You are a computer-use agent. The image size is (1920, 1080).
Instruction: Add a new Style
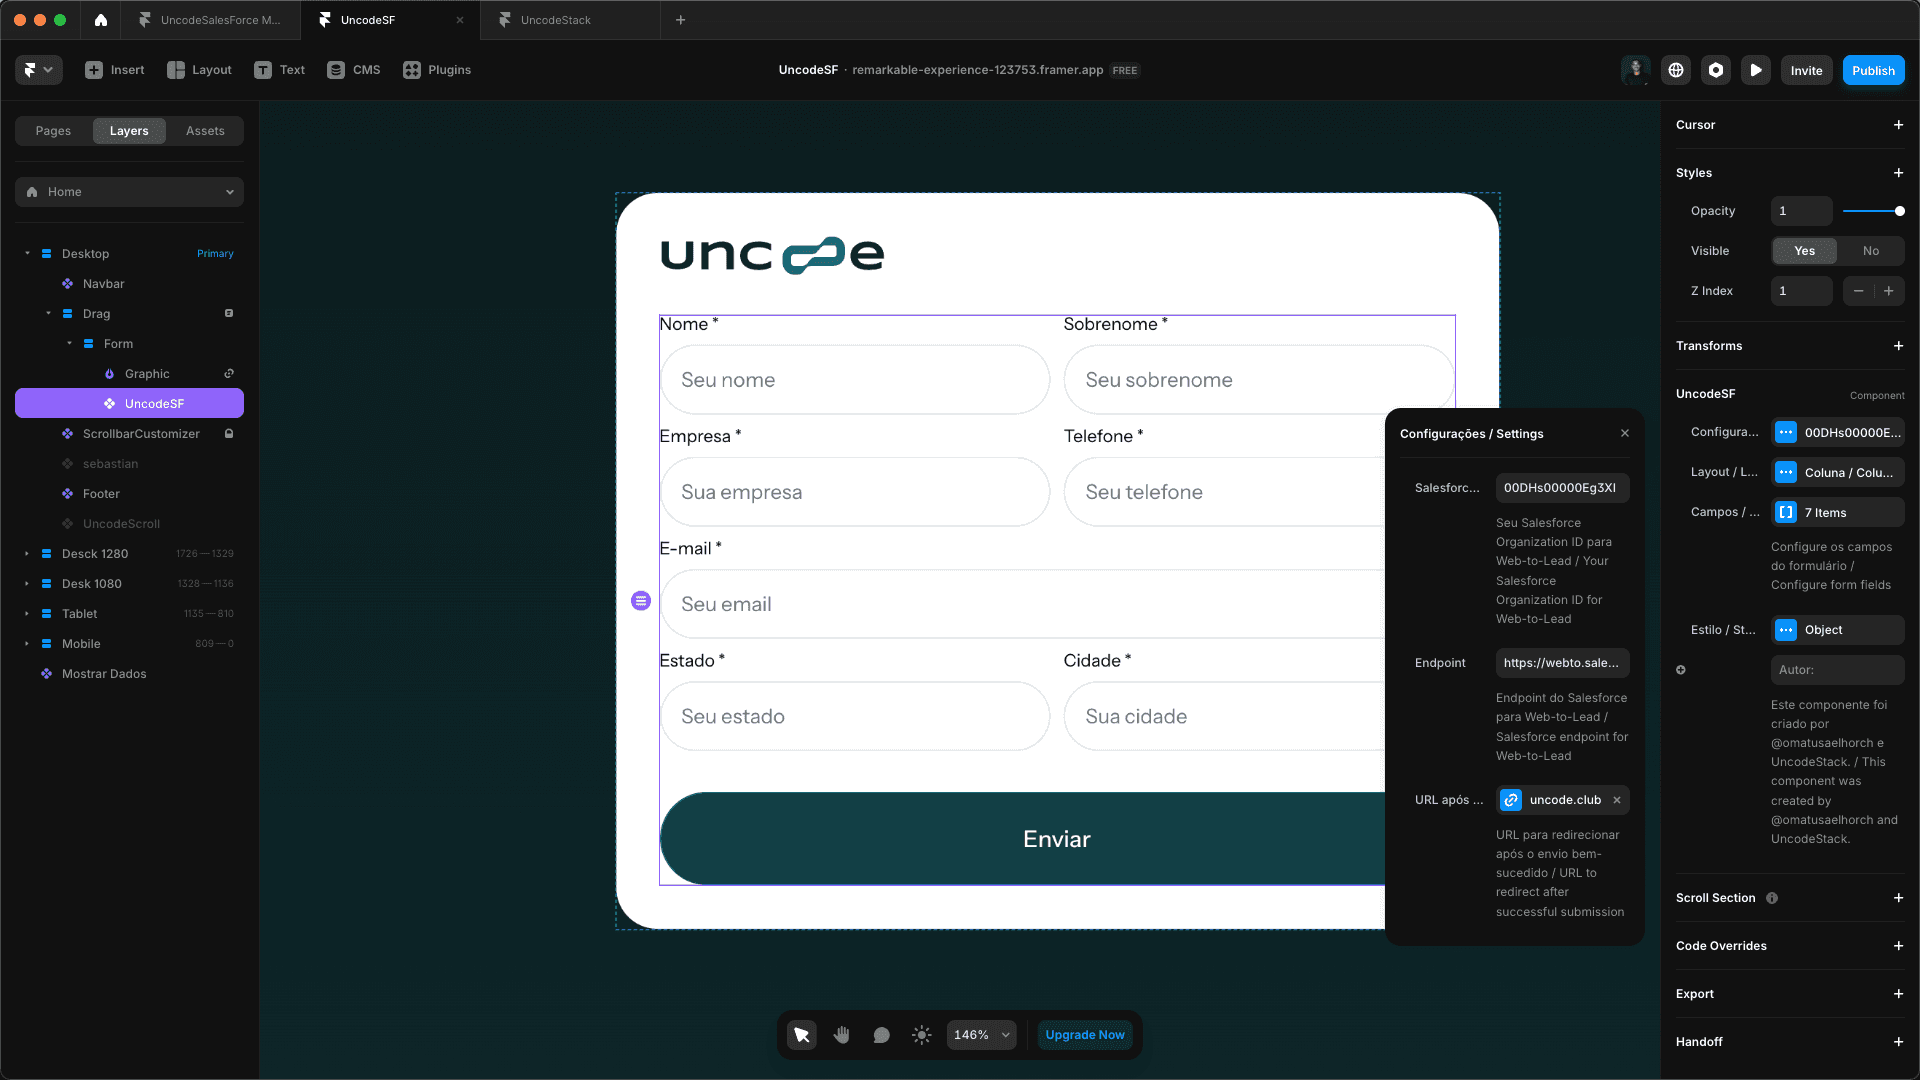1898,173
